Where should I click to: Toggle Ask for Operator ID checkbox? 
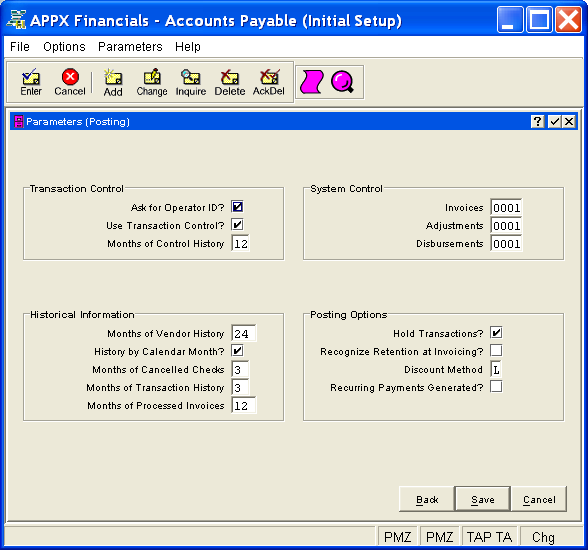pos(237,207)
